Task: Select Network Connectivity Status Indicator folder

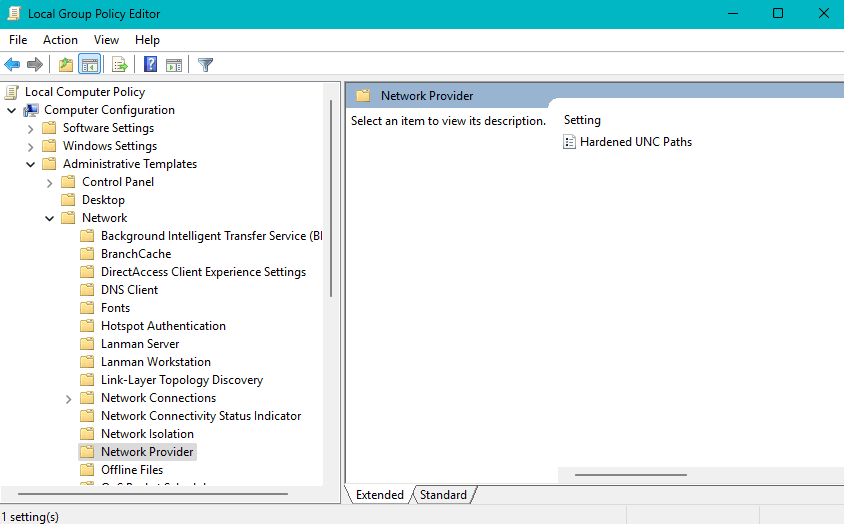Action: pos(201,416)
